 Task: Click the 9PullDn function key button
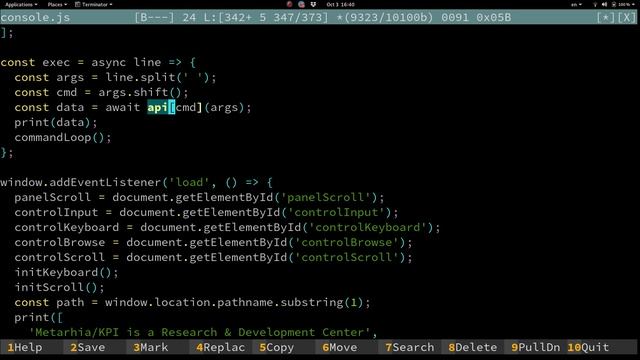pos(536,347)
